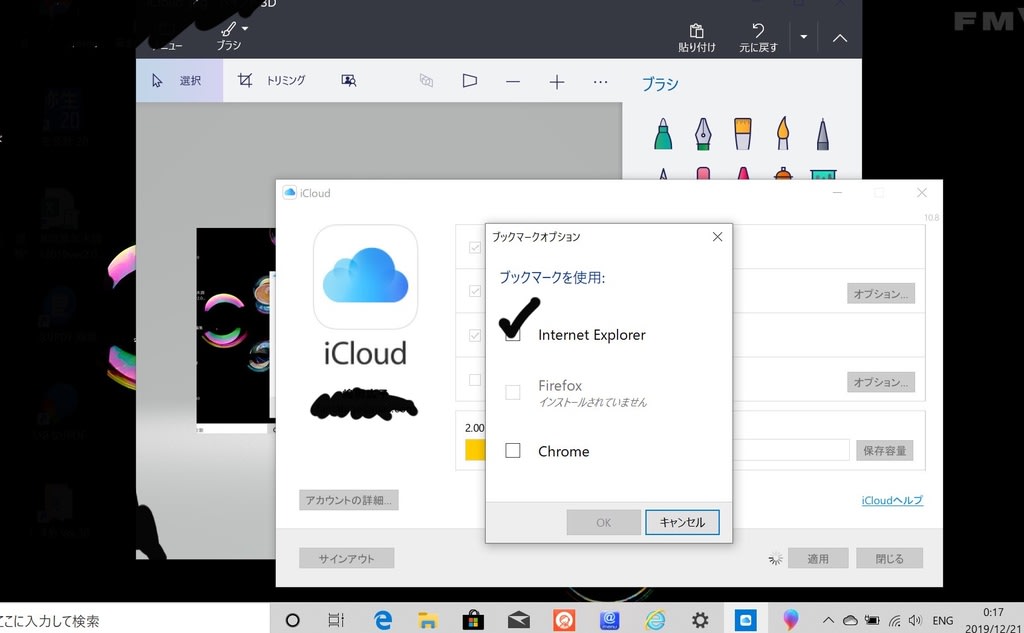This screenshot has height=633, width=1024.
Task: Choose the Oil brush in Paint 3D
Action: pos(743,134)
